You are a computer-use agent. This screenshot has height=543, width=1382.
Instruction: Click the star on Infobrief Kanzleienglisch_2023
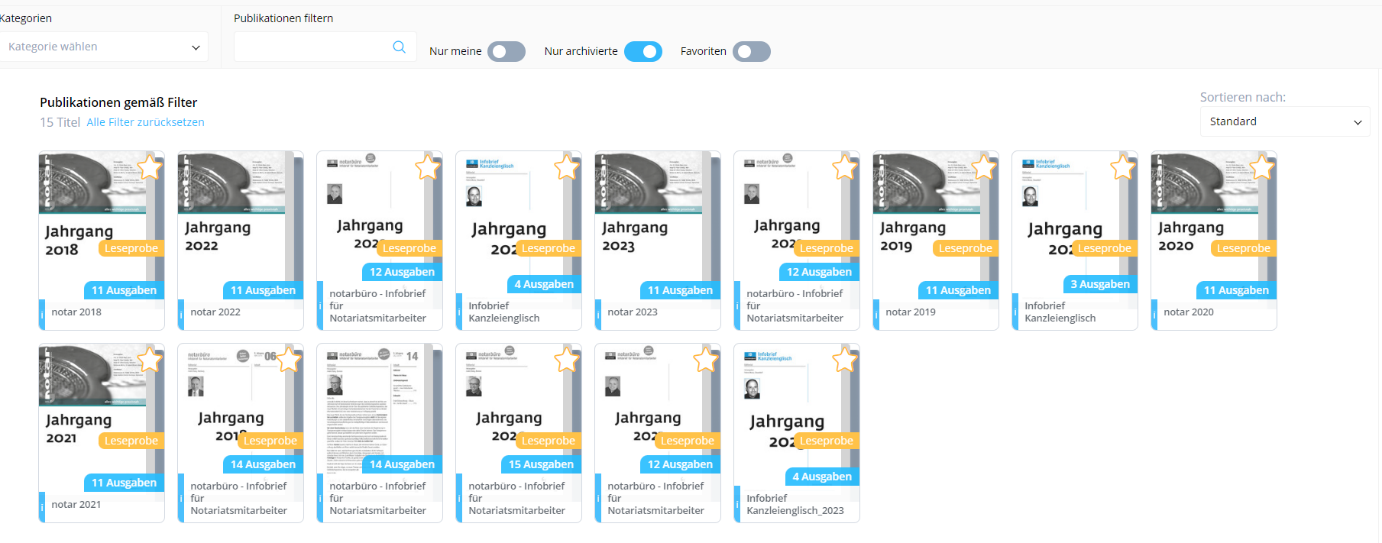845,360
